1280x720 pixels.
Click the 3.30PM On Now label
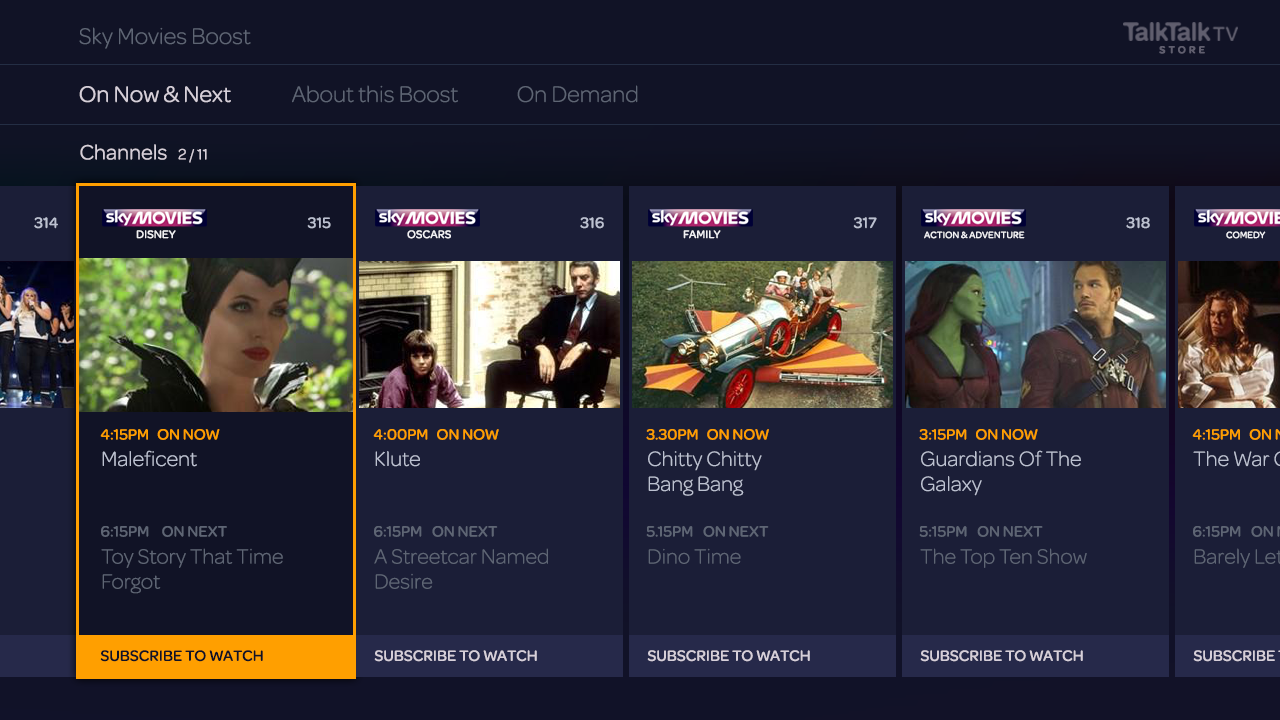708,435
